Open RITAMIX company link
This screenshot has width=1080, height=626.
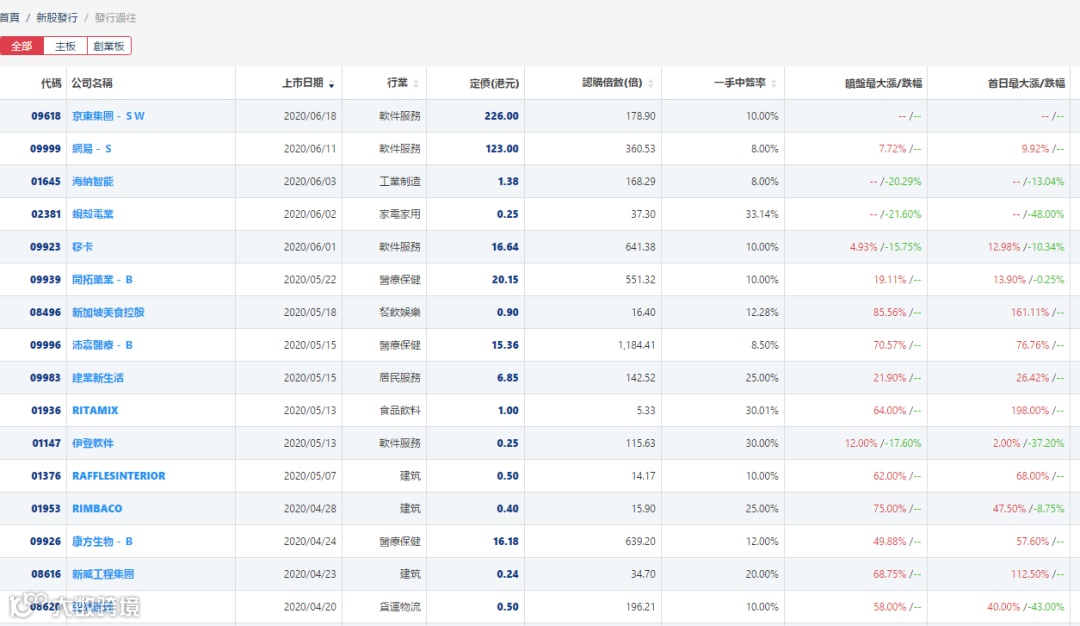pyautogui.click(x=95, y=410)
